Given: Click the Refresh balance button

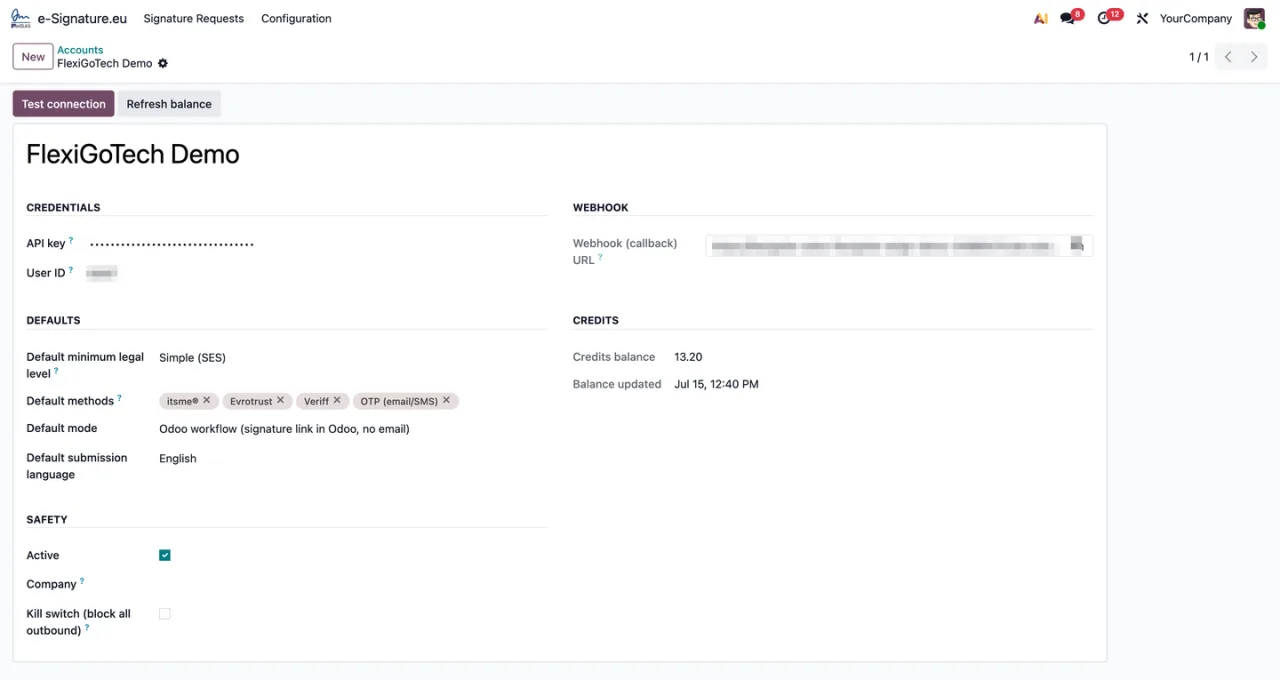Looking at the screenshot, I should (169, 104).
